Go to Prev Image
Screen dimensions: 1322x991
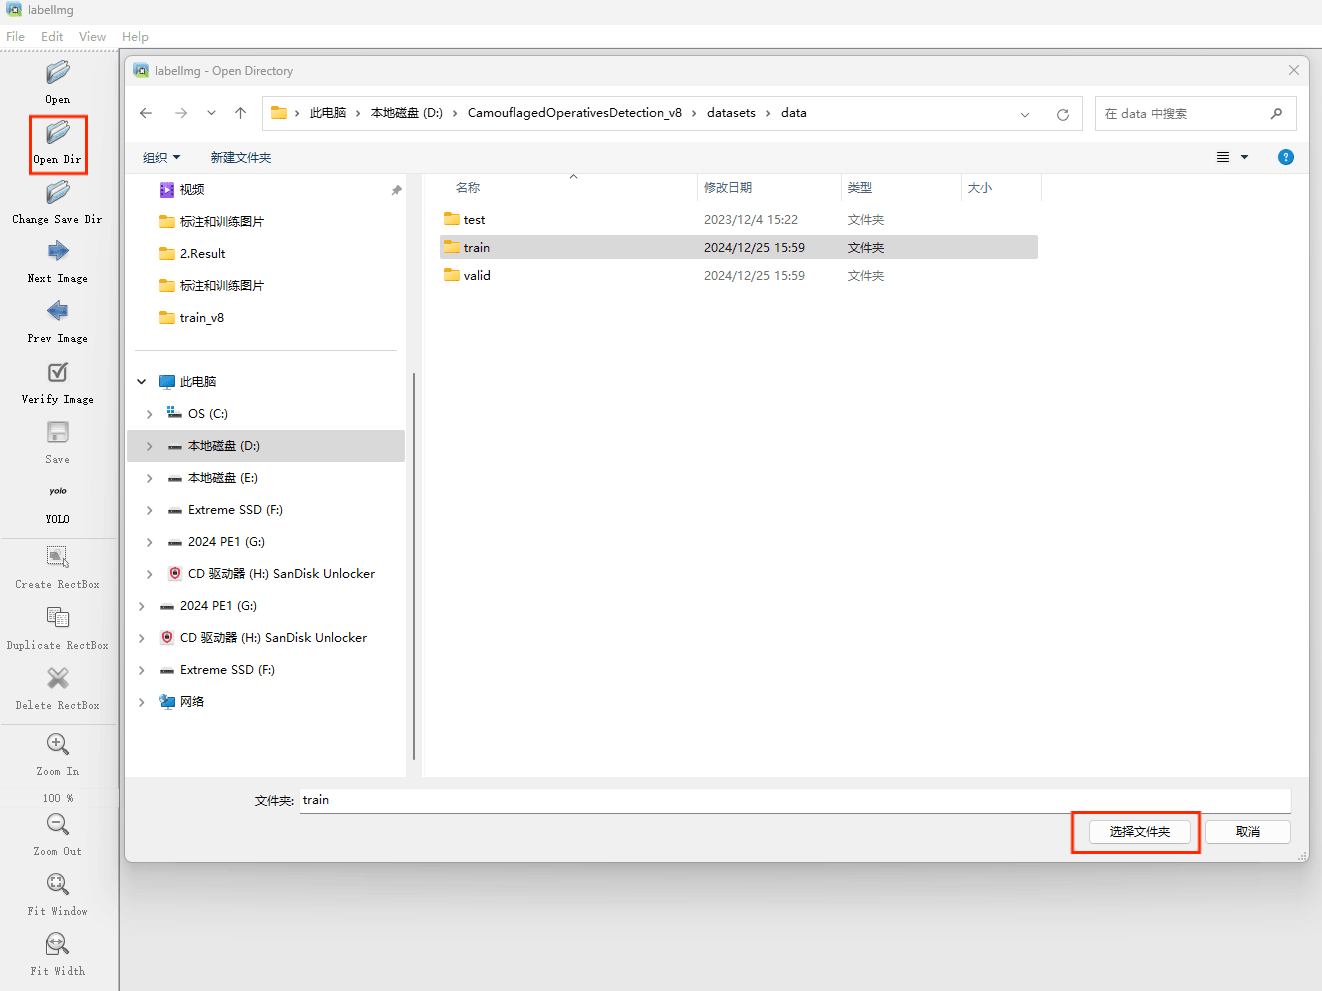58,312
